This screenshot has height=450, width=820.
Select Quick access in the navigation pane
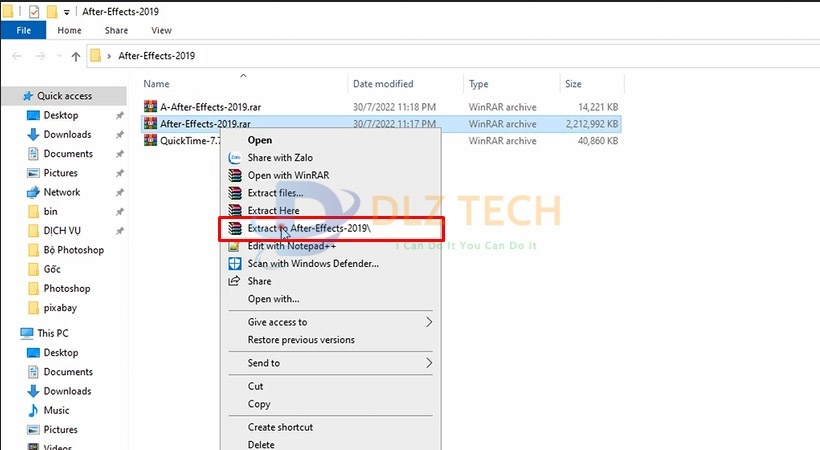point(64,96)
